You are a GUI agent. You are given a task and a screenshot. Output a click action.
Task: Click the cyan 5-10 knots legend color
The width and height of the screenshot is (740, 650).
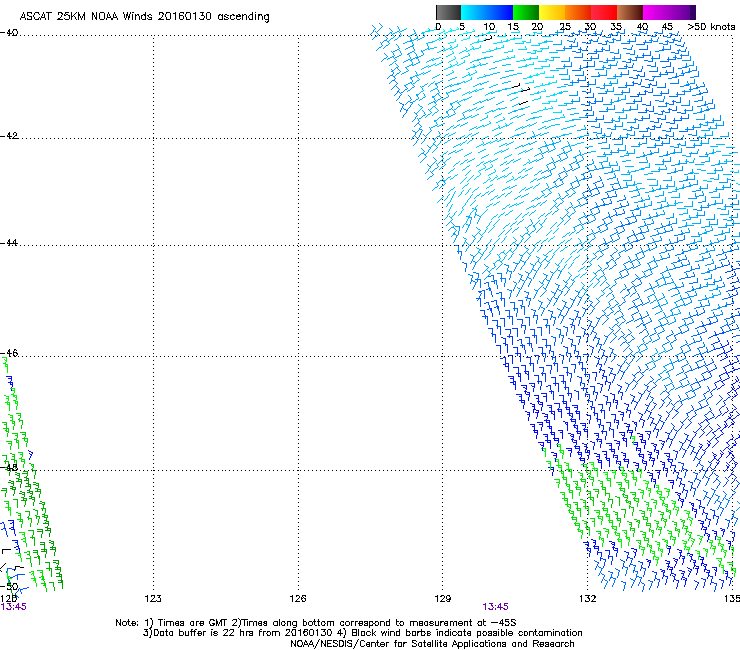474,12
